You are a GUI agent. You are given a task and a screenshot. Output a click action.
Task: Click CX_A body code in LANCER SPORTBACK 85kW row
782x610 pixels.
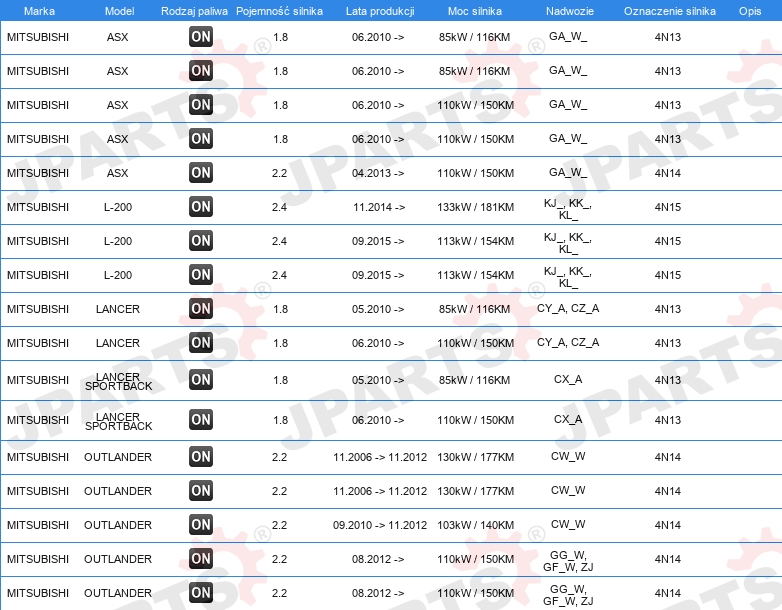pos(568,379)
